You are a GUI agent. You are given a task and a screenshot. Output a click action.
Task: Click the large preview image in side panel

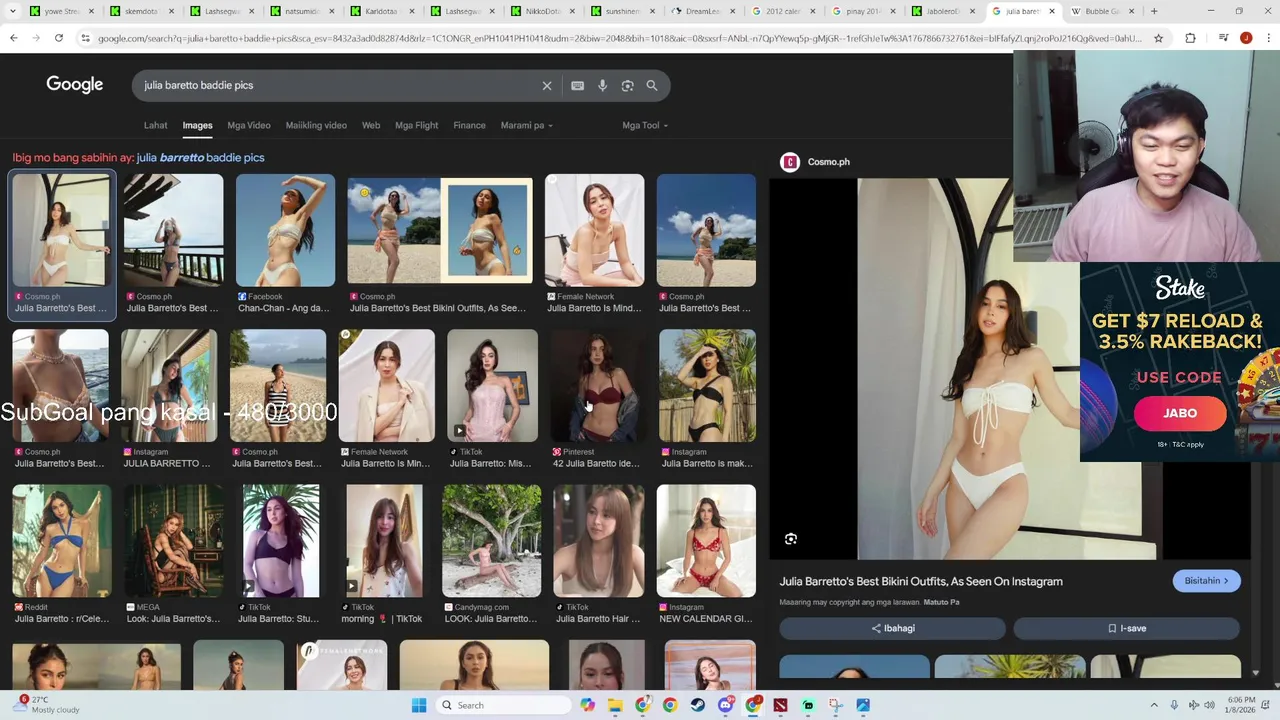click(x=1006, y=369)
